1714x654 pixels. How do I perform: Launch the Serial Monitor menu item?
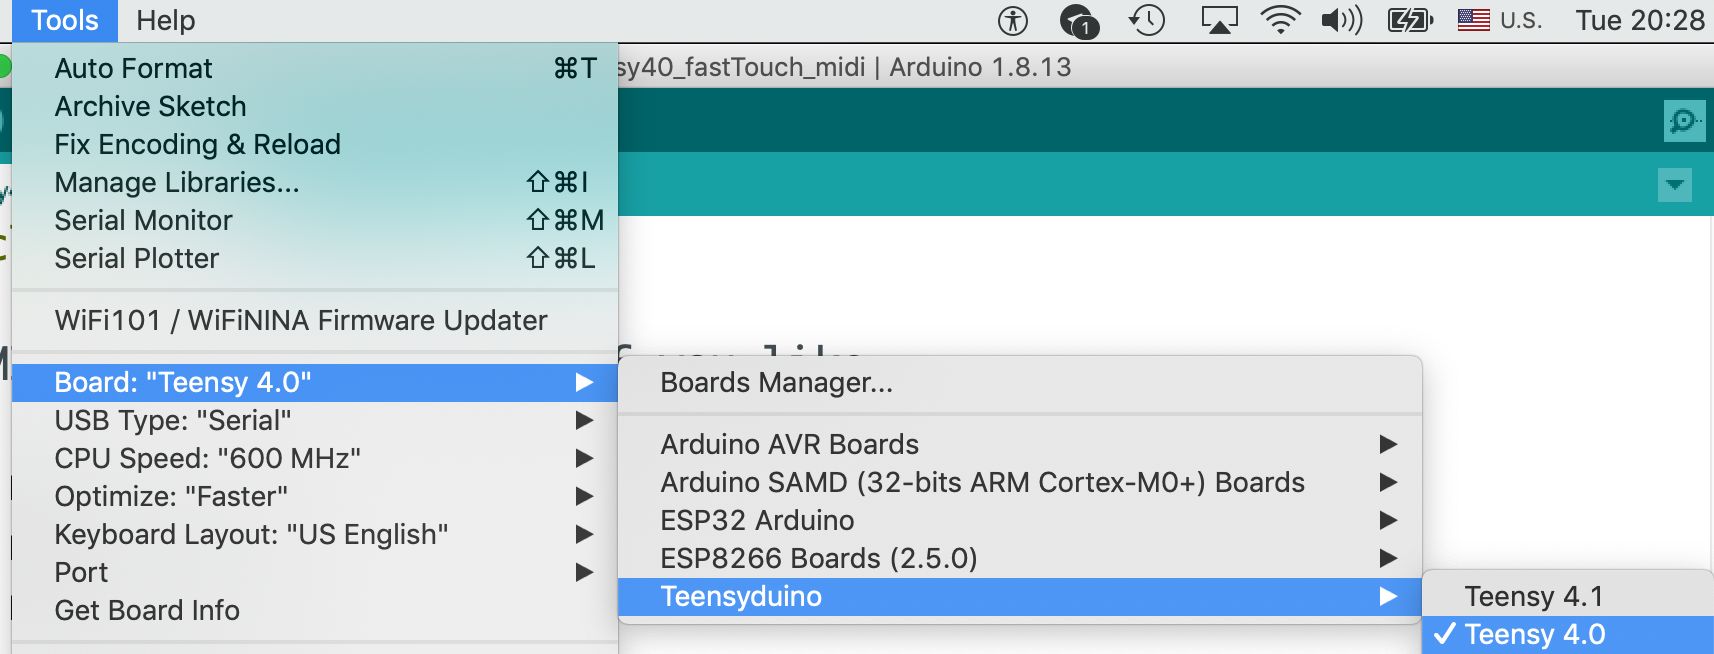[315, 220]
